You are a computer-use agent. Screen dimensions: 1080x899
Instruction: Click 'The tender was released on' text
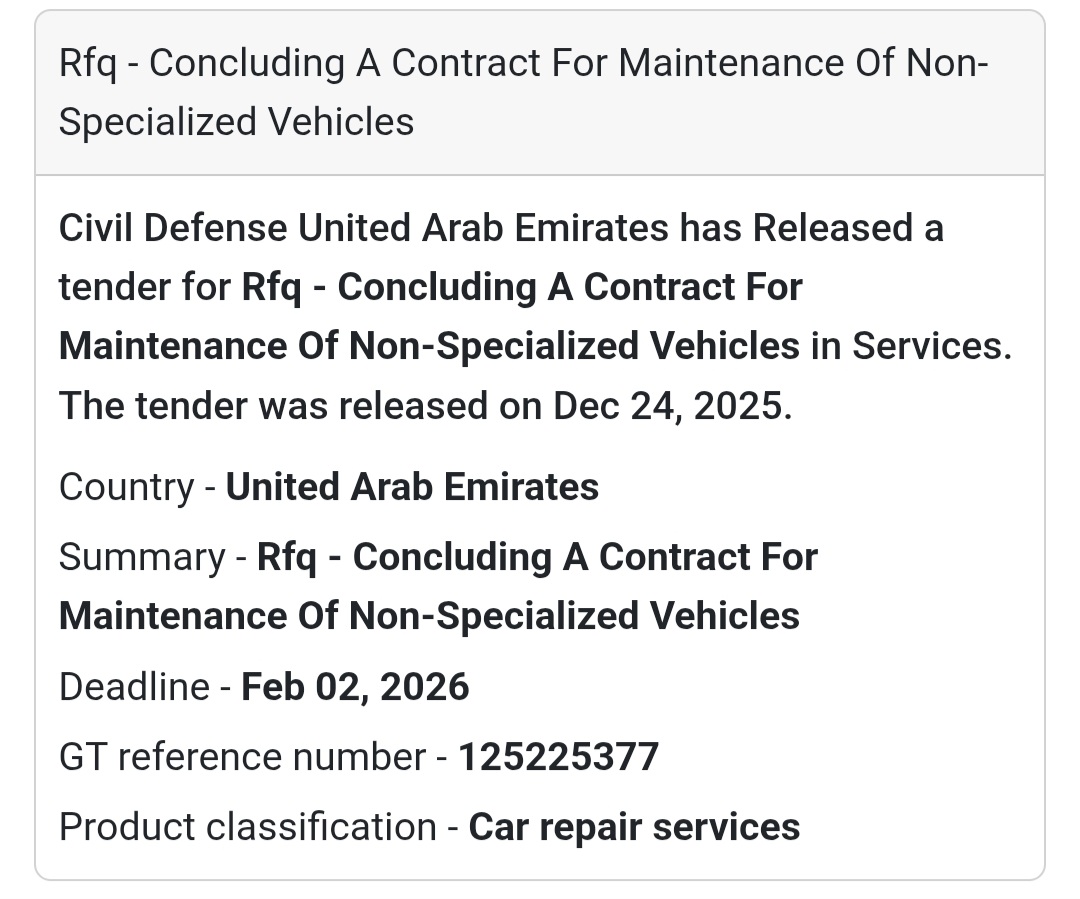point(300,405)
